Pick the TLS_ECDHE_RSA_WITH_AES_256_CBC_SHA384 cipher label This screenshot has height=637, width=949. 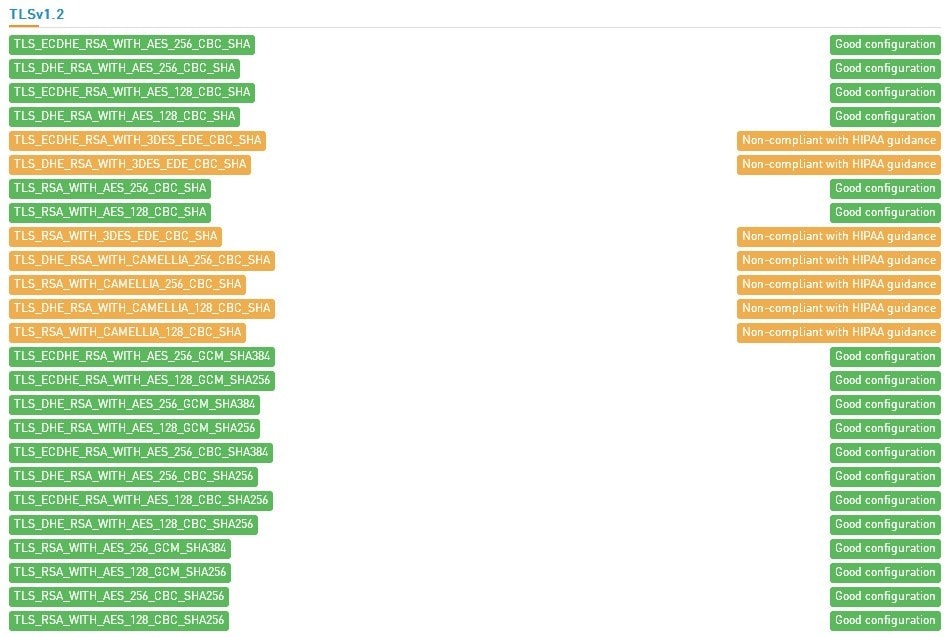[141, 452]
